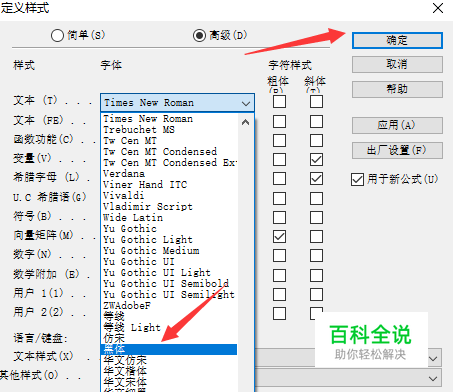Pick Yu Gothic UI Semibold entry
Viewport: 453px width, 392px height.
click(169, 284)
